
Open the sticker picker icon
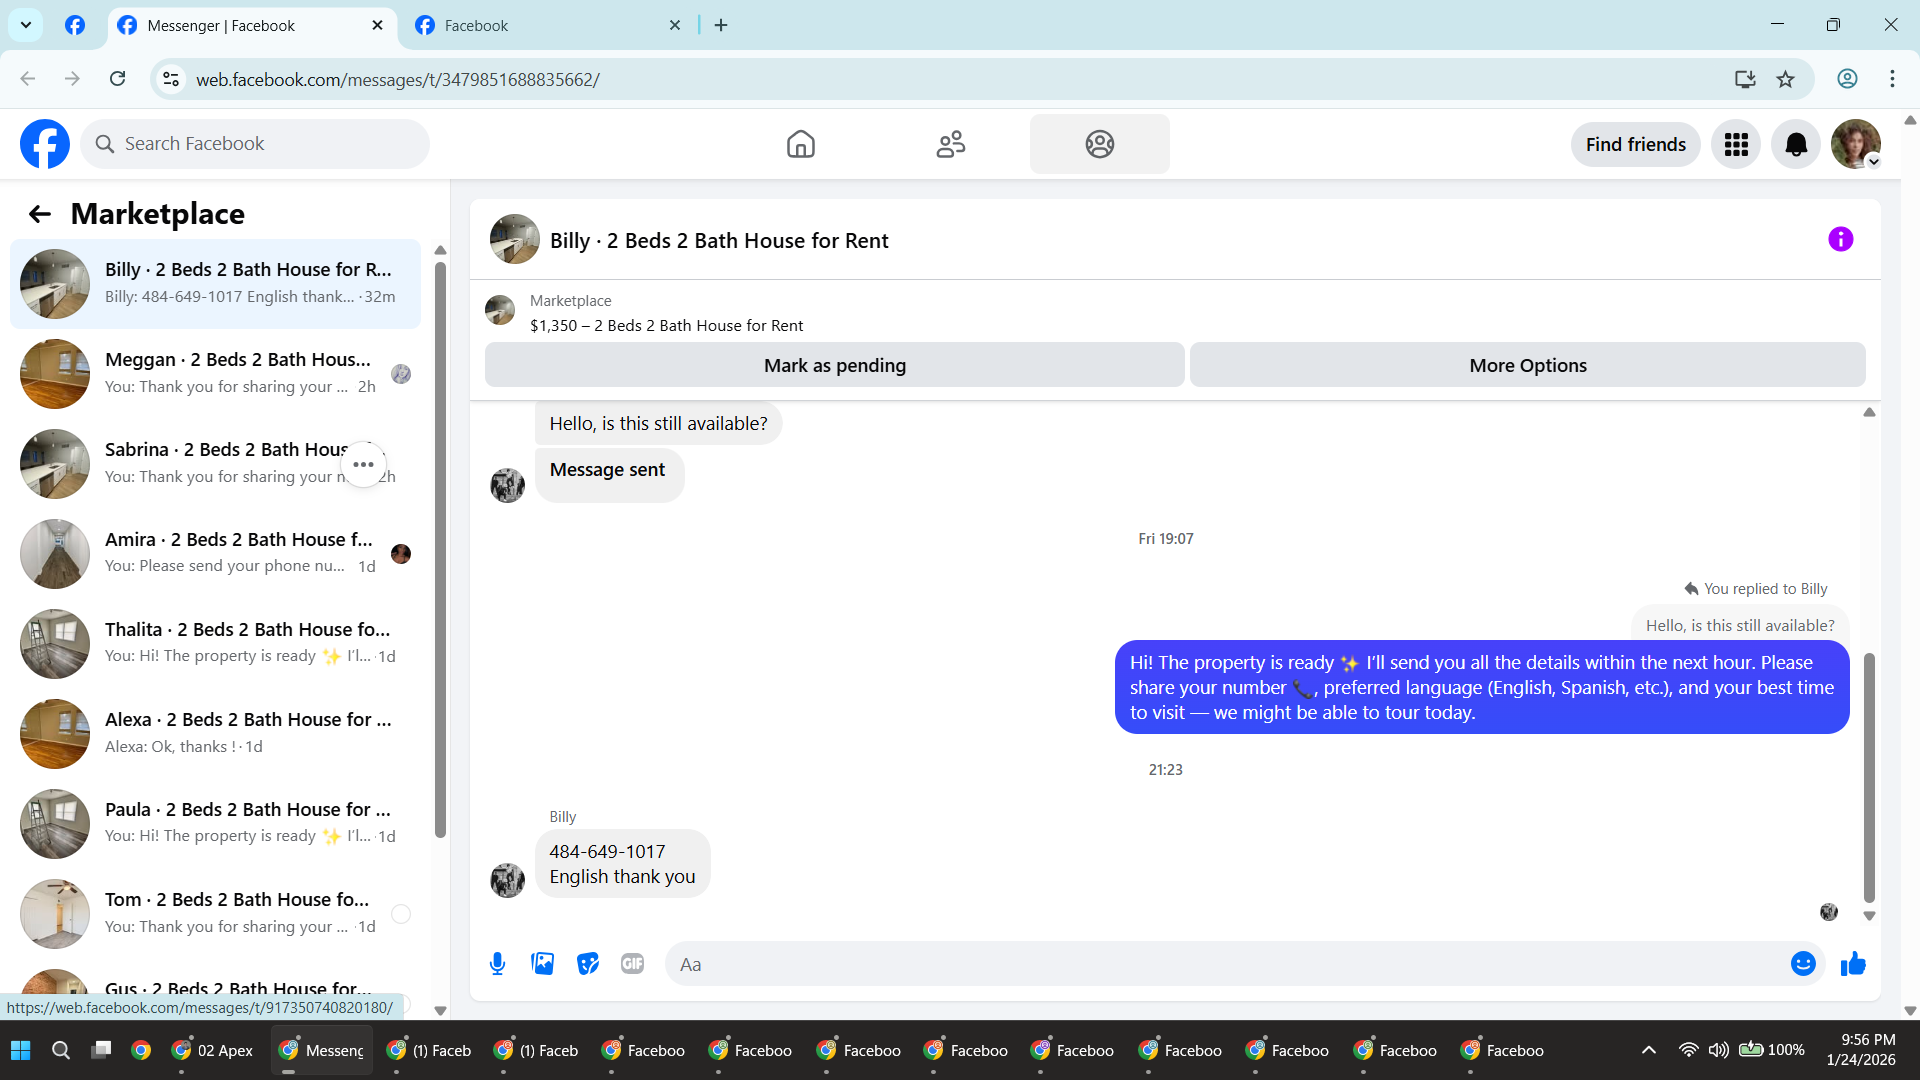point(588,964)
